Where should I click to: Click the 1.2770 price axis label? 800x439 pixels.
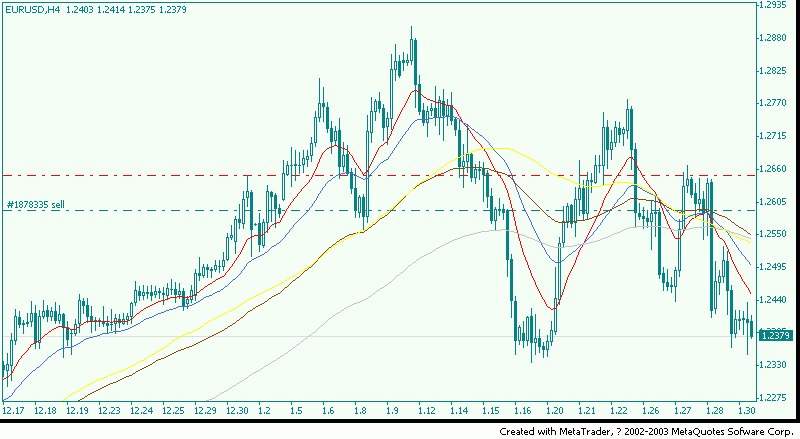click(773, 103)
